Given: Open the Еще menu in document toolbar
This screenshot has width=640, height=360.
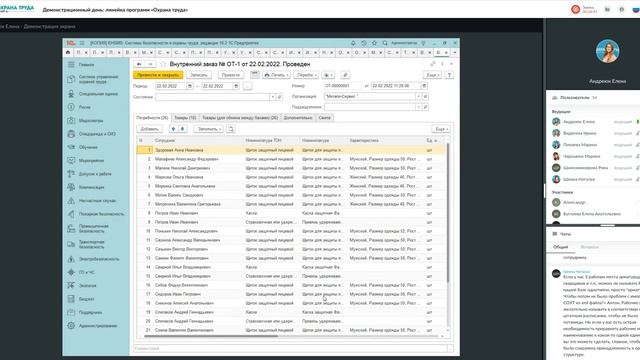Looking at the screenshot, I should tap(432, 75).
